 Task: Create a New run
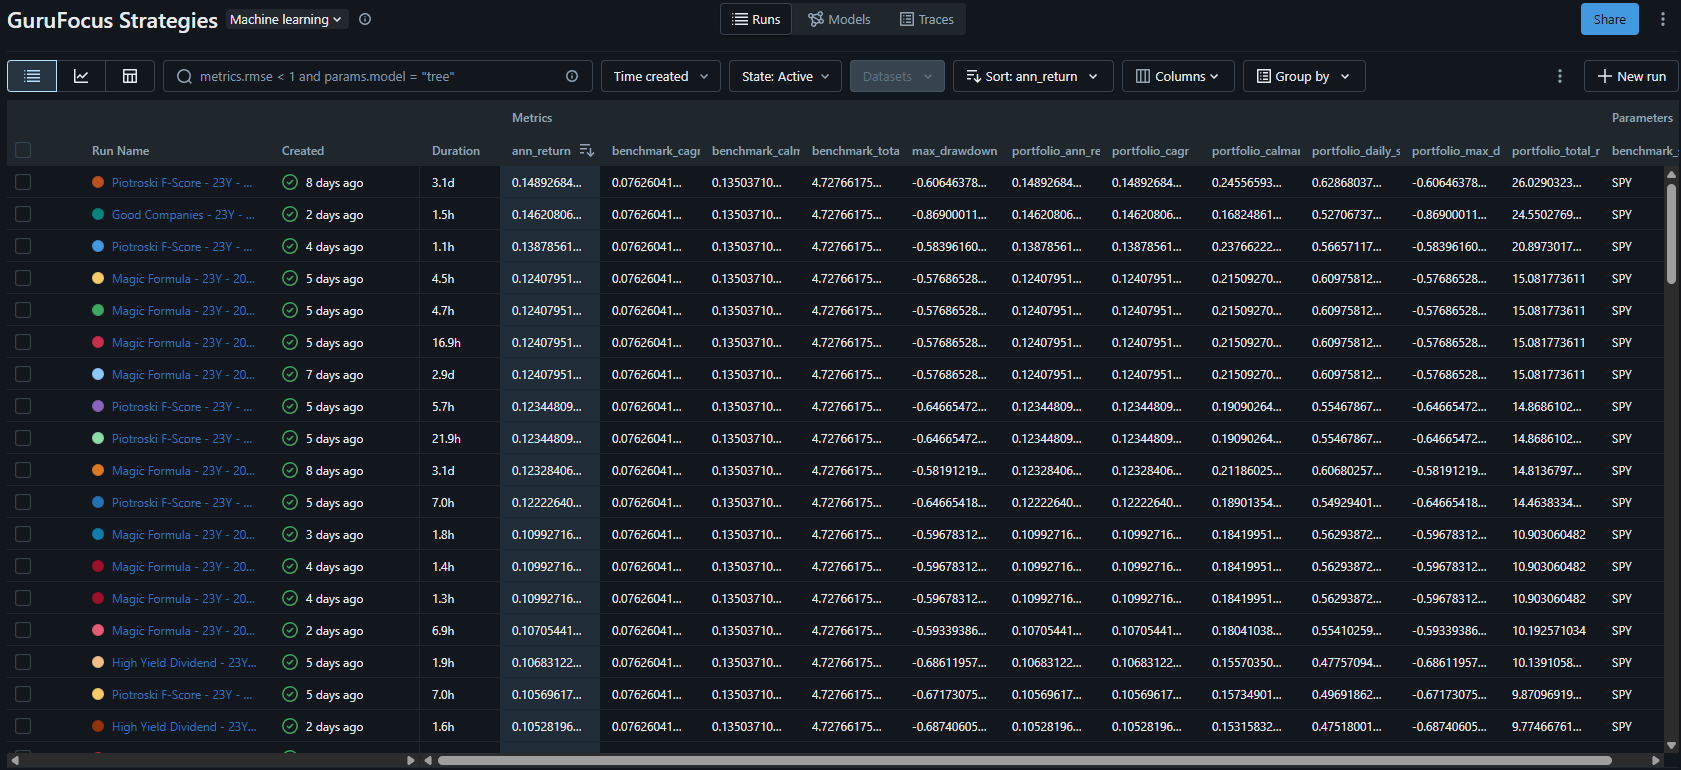1631,76
